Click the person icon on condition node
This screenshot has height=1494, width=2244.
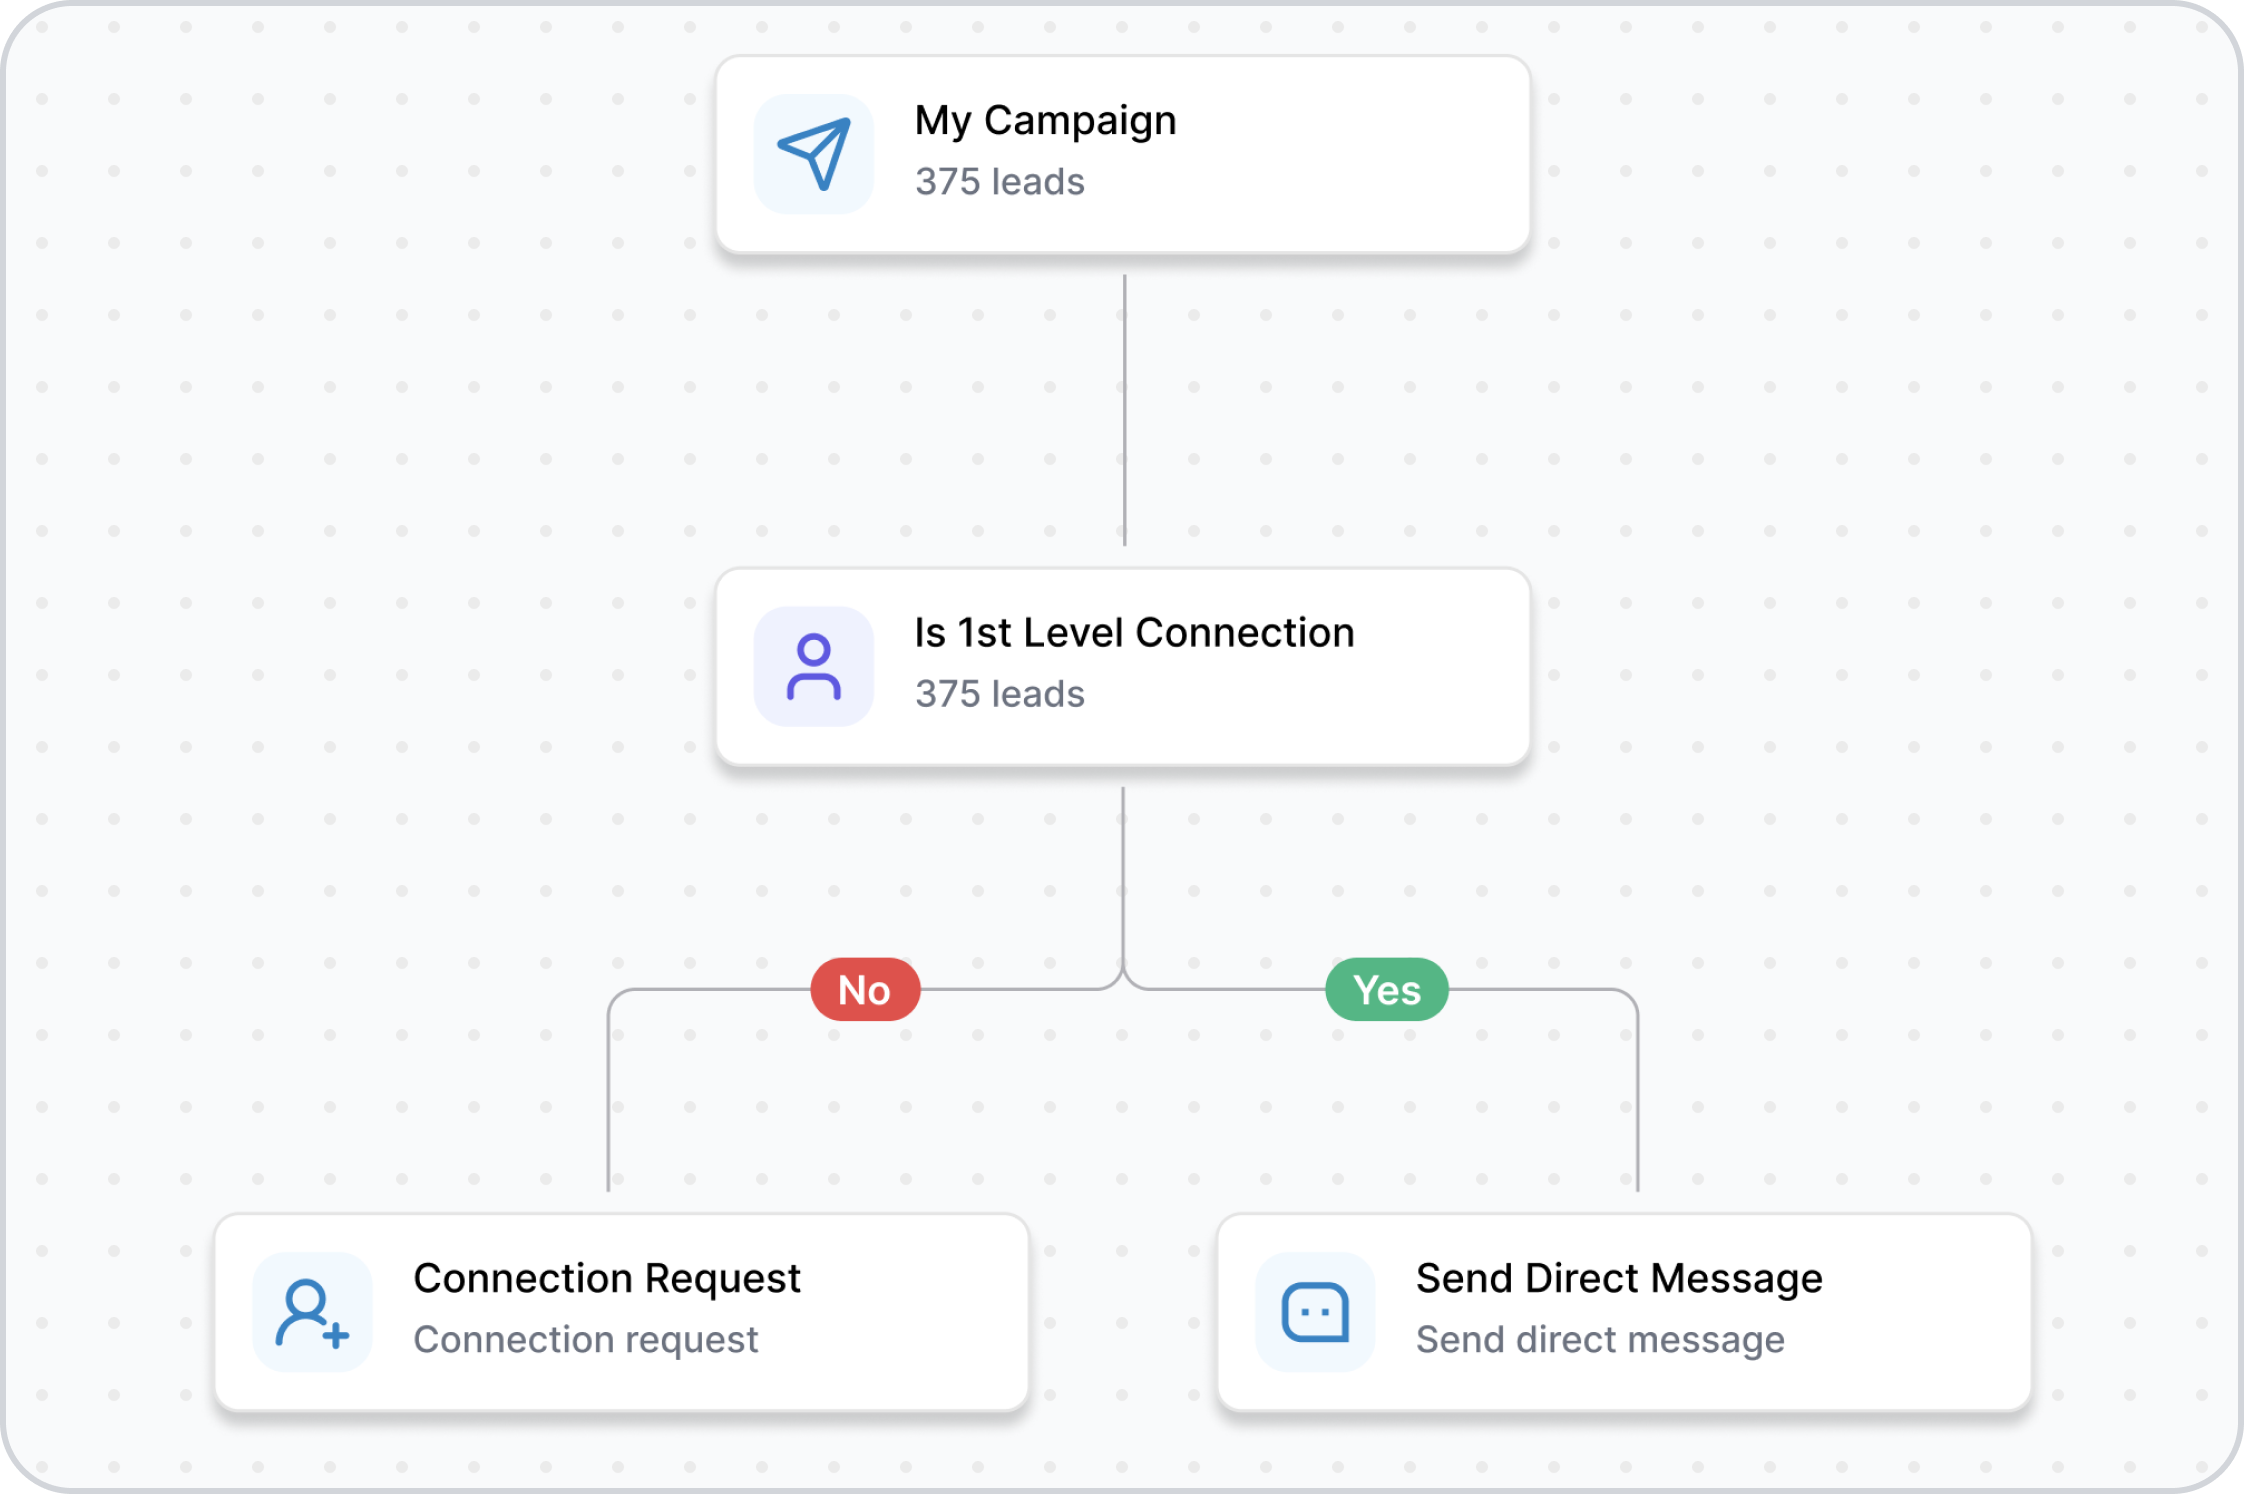[813, 666]
